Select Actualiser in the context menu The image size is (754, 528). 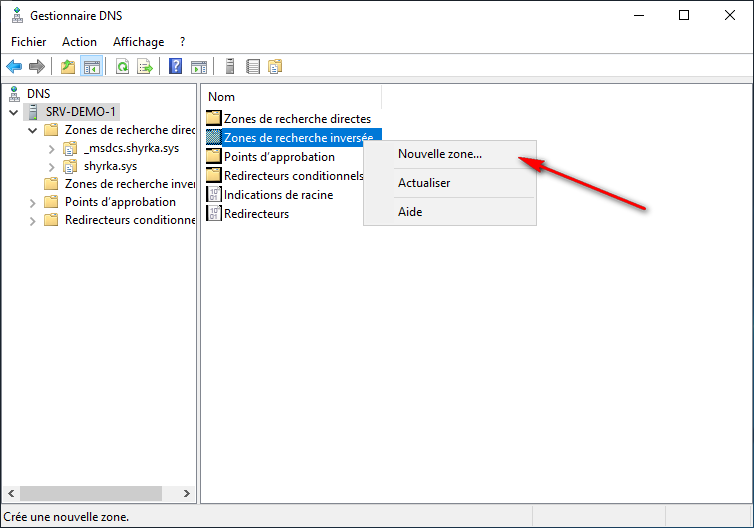(424, 183)
